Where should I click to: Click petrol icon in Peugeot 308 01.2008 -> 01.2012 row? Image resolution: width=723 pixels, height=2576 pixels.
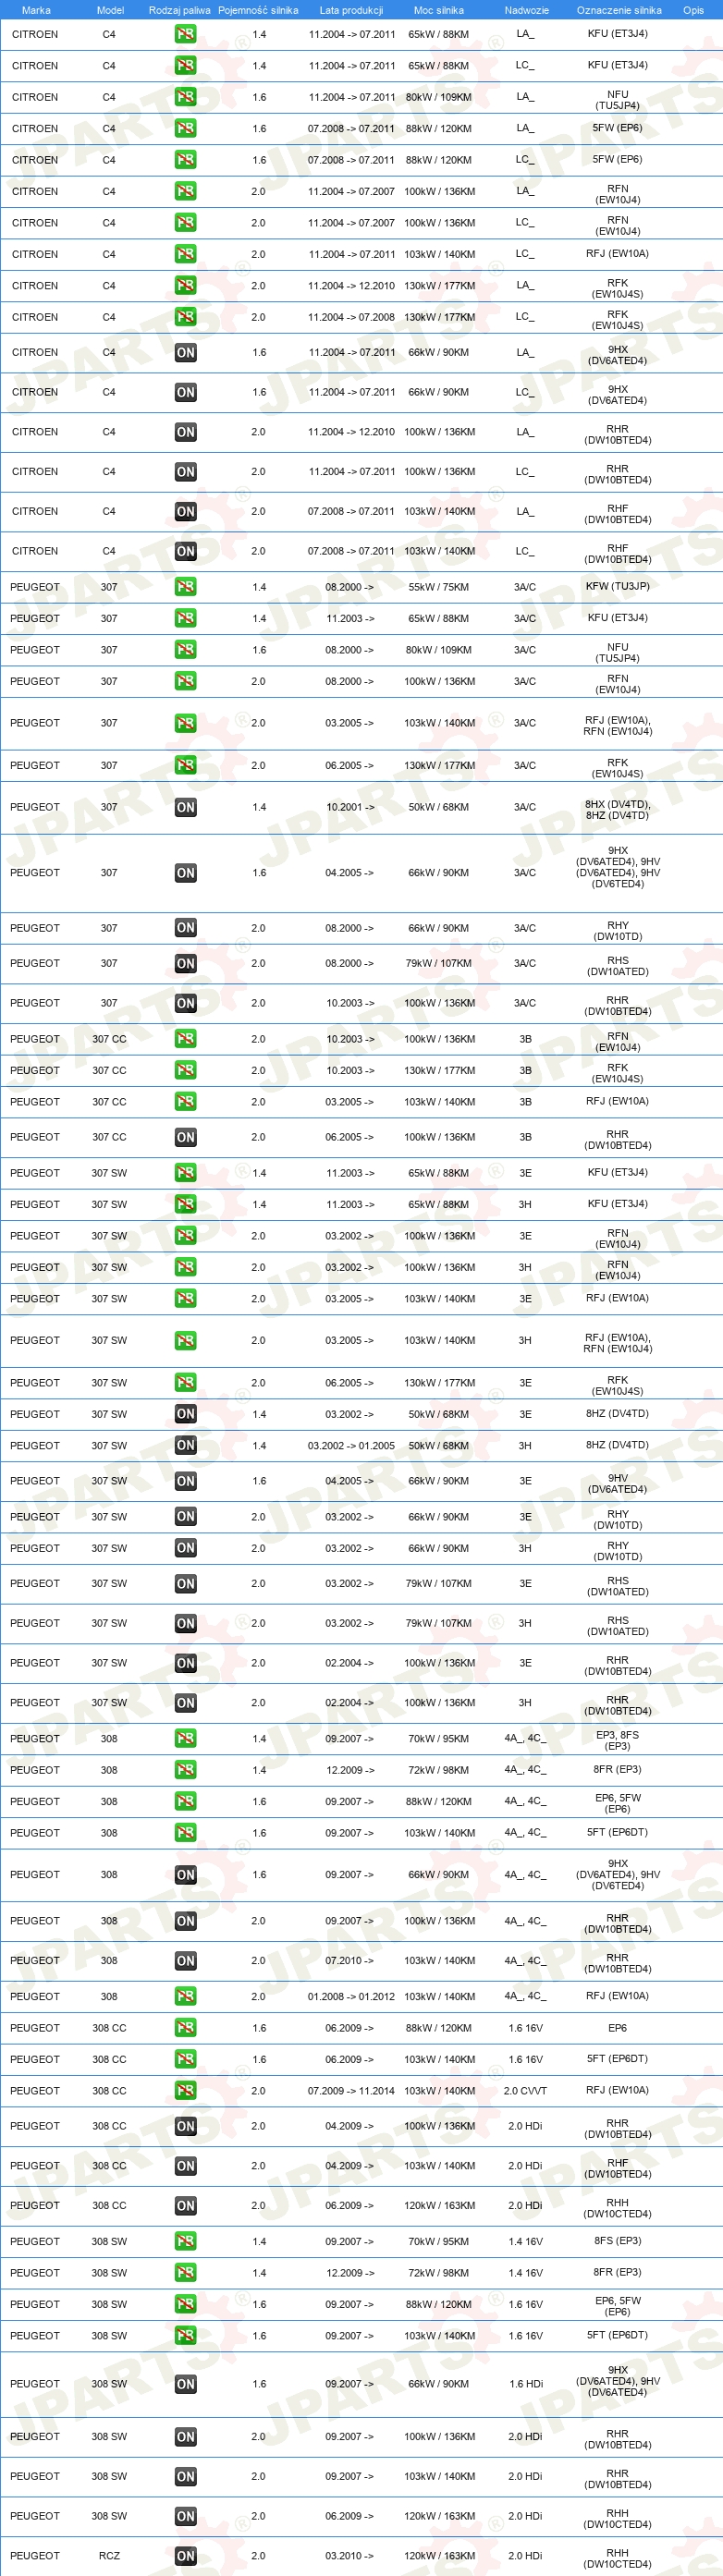[185, 1996]
